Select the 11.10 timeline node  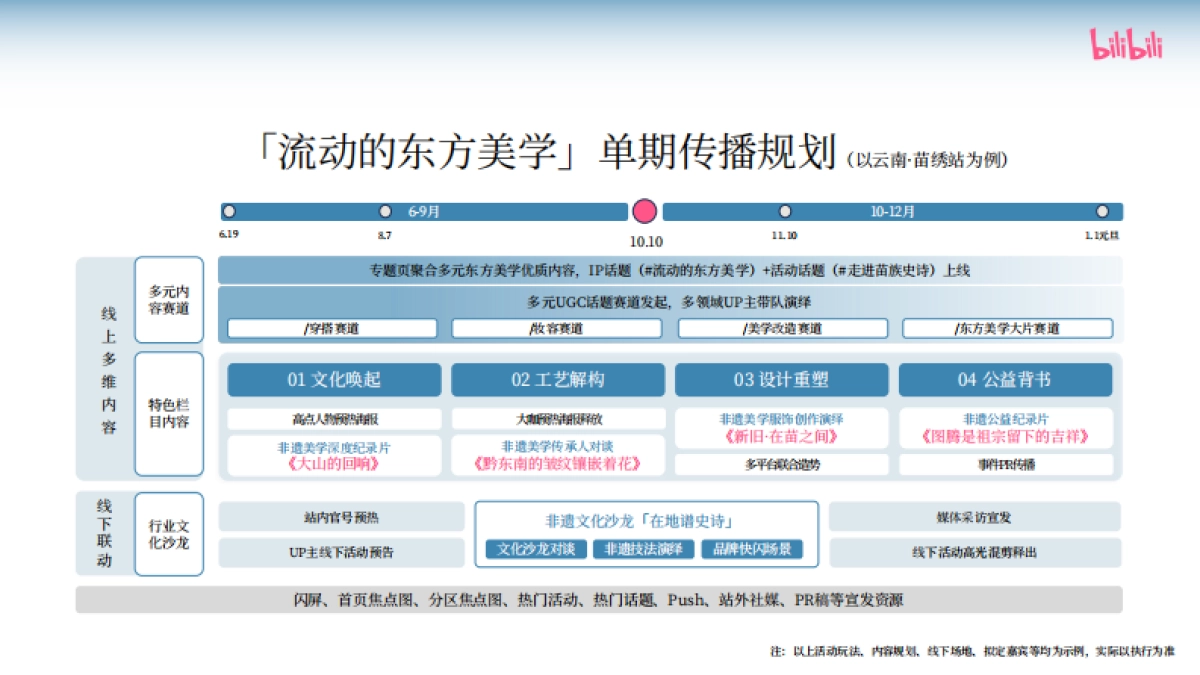click(785, 210)
